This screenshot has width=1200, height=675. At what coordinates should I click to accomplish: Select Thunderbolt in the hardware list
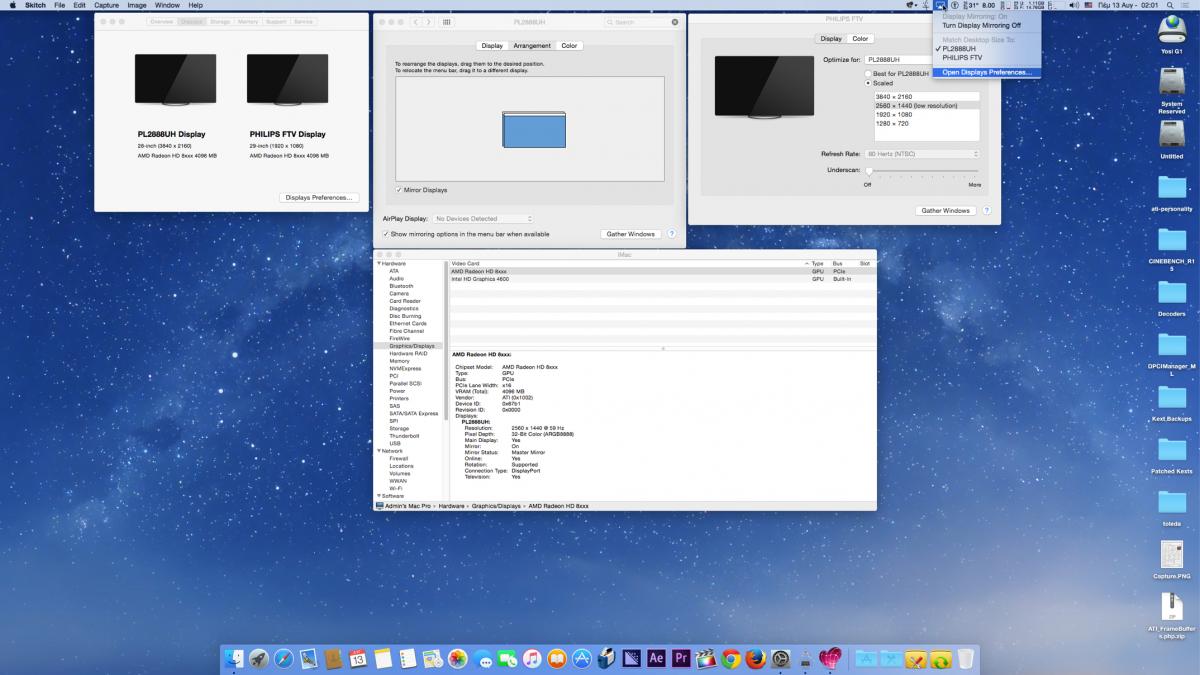pyautogui.click(x=404, y=436)
